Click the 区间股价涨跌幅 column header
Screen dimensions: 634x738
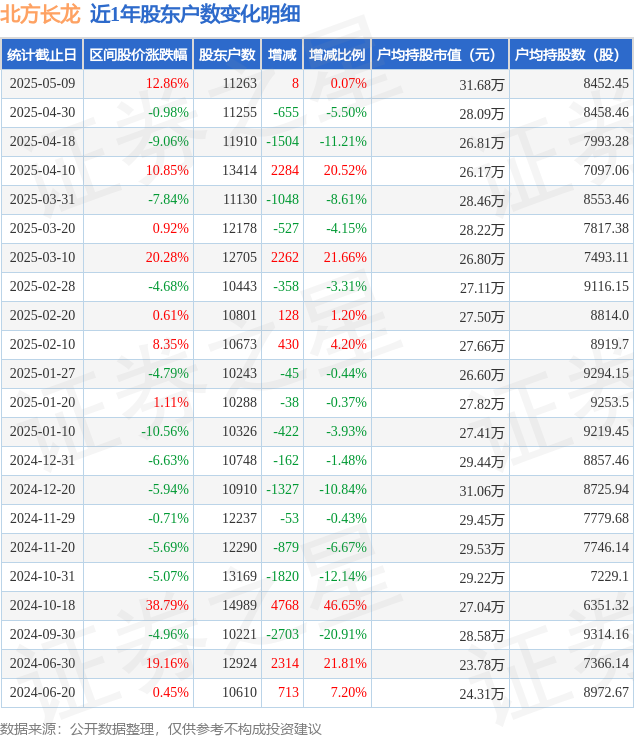coord(138,55)
